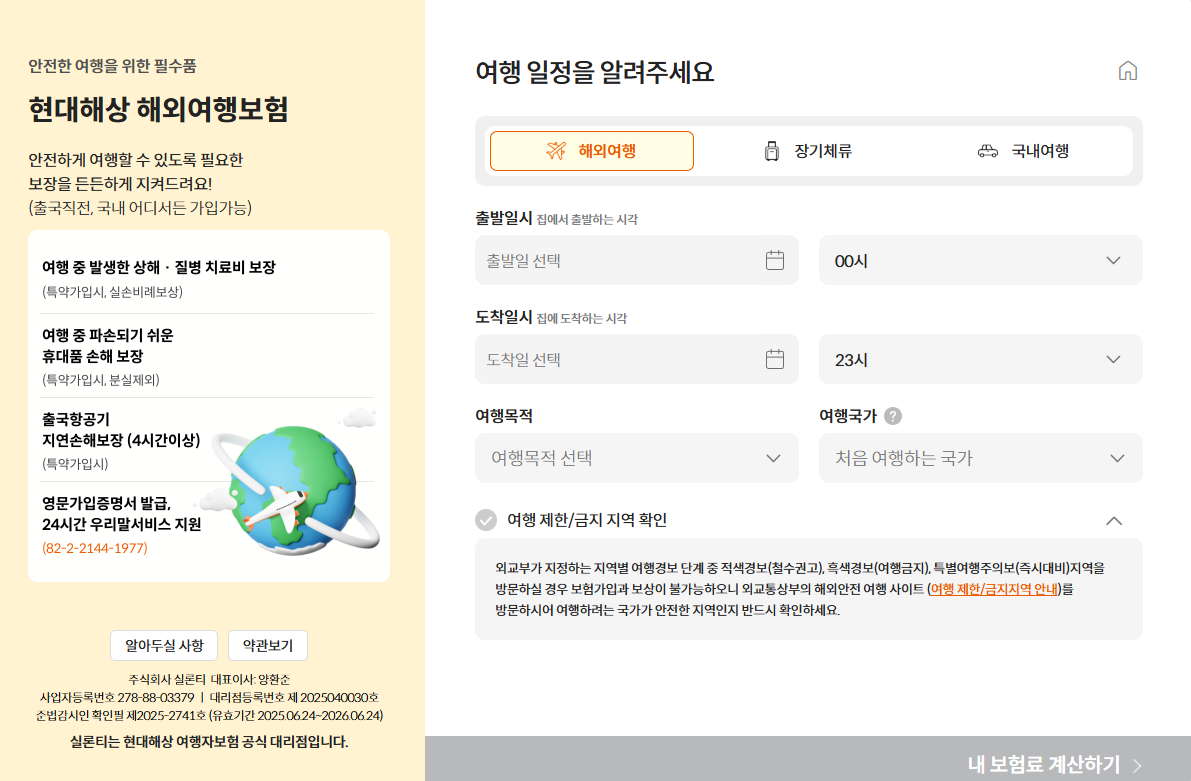Open the 여행 제한/금지지역 안내 link
Image resolution: width=1191 pixels, height=781 pixels.
(994, 589)
